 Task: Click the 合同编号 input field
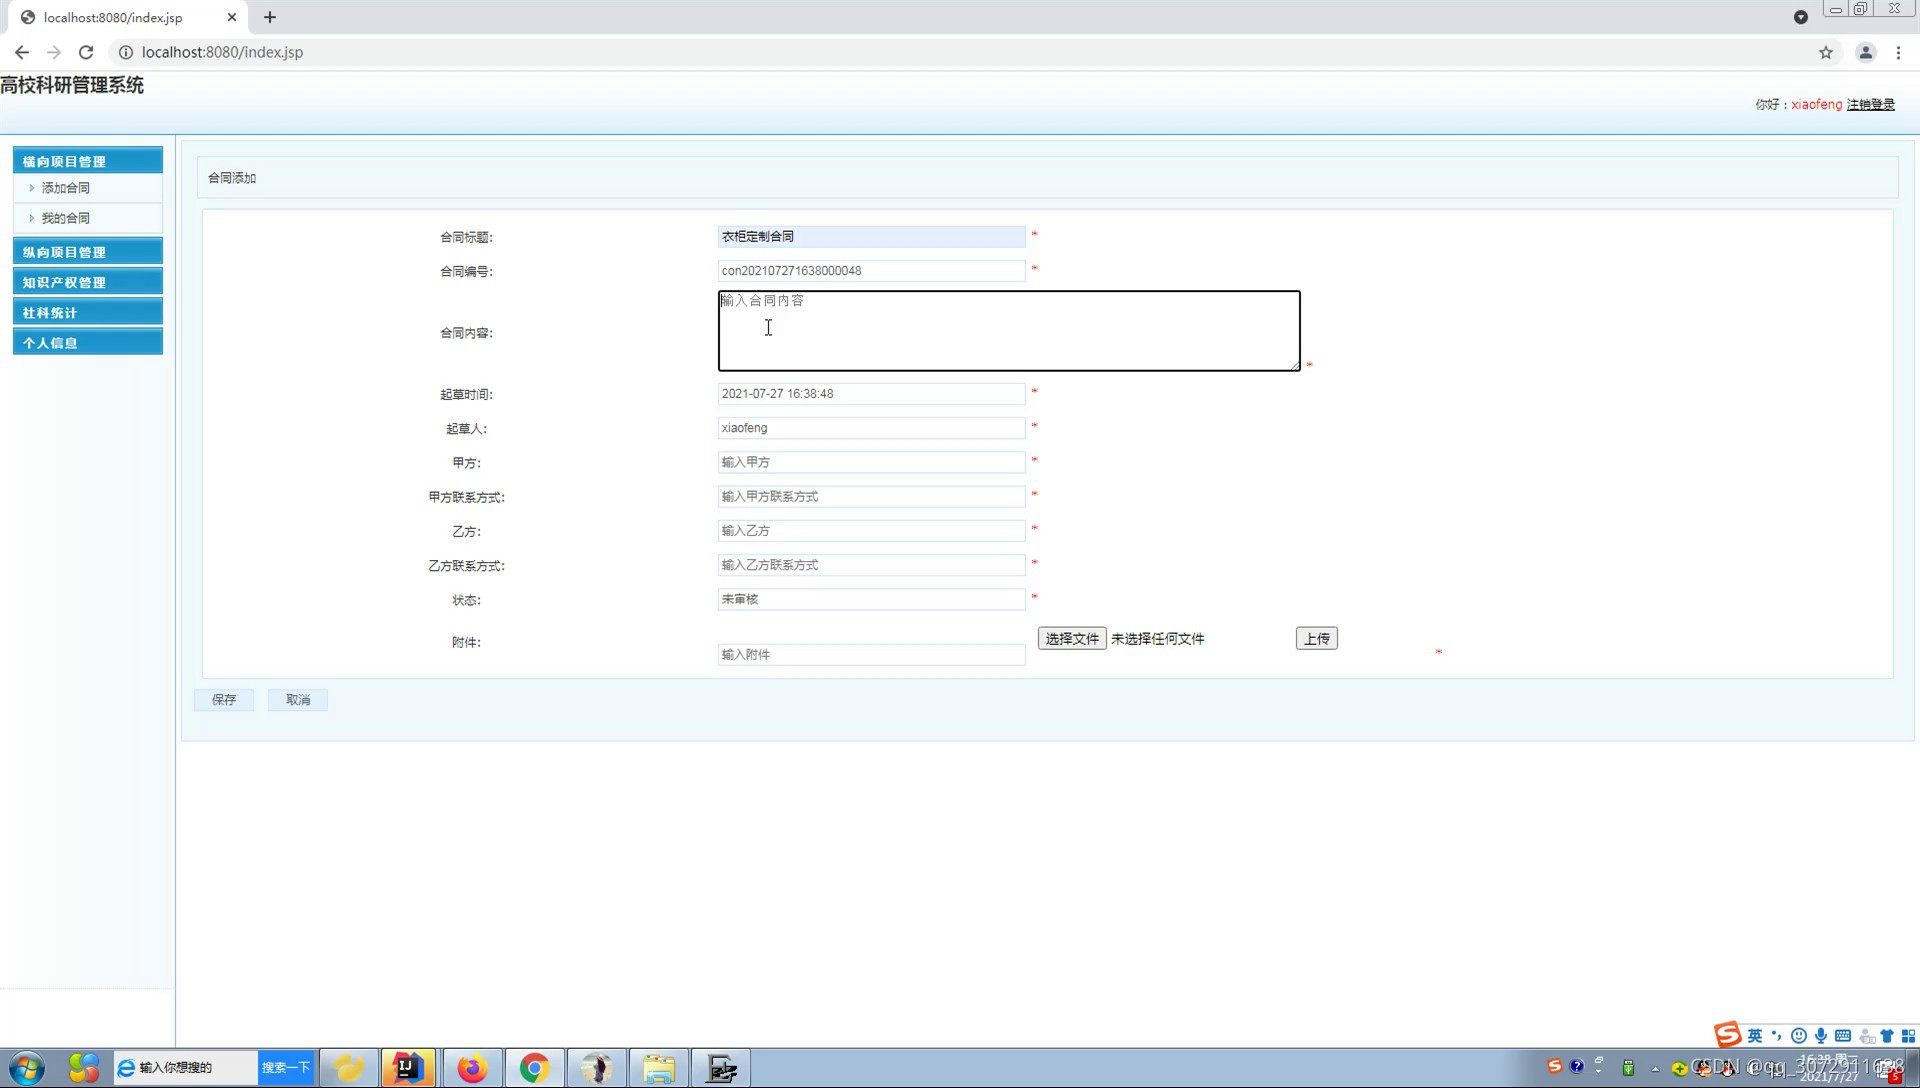[x=871, y=270]
